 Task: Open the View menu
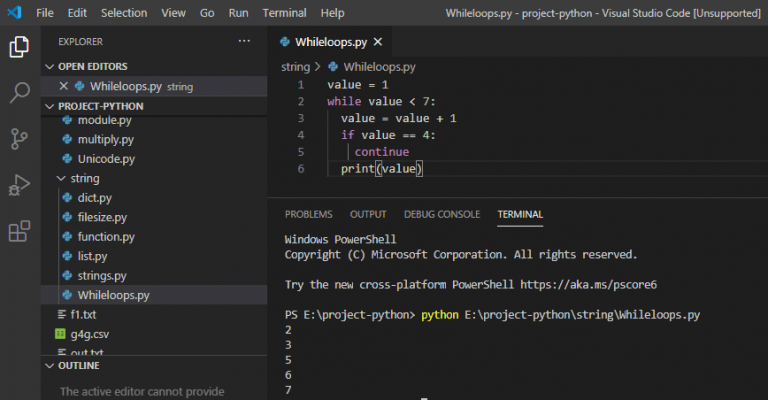[173, 13]
